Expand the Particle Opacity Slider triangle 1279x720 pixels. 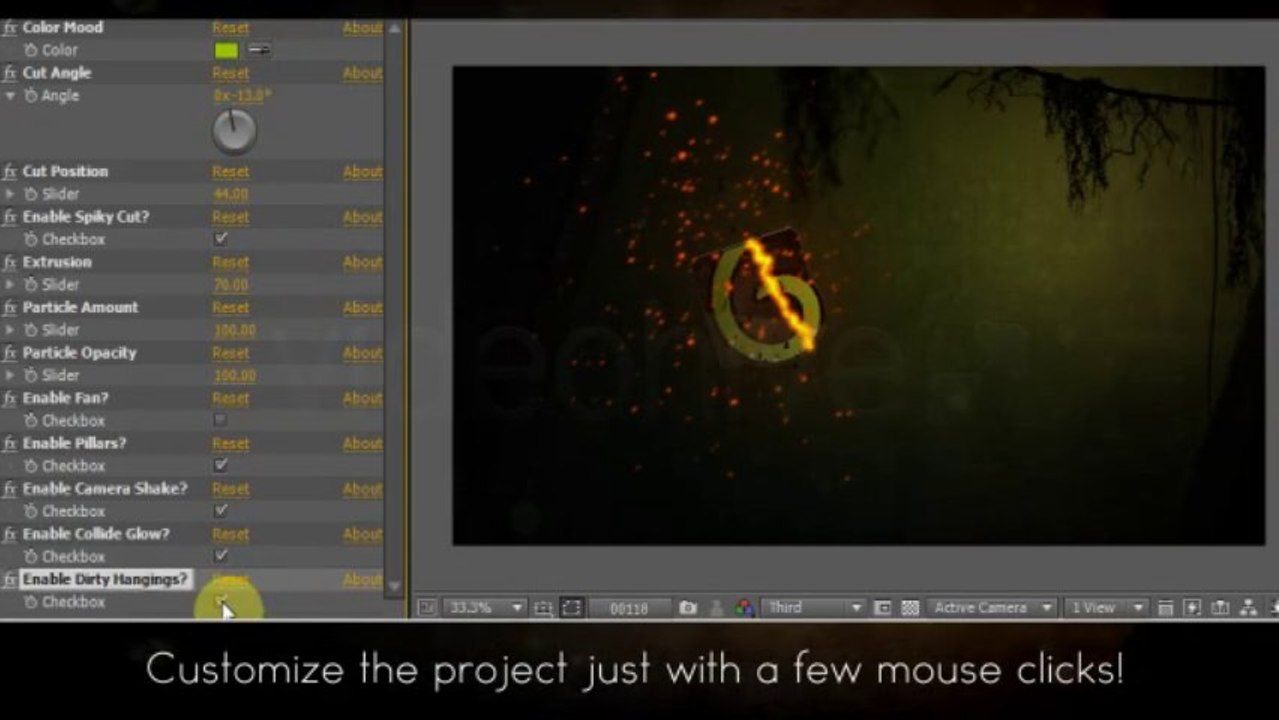[10, 375]
